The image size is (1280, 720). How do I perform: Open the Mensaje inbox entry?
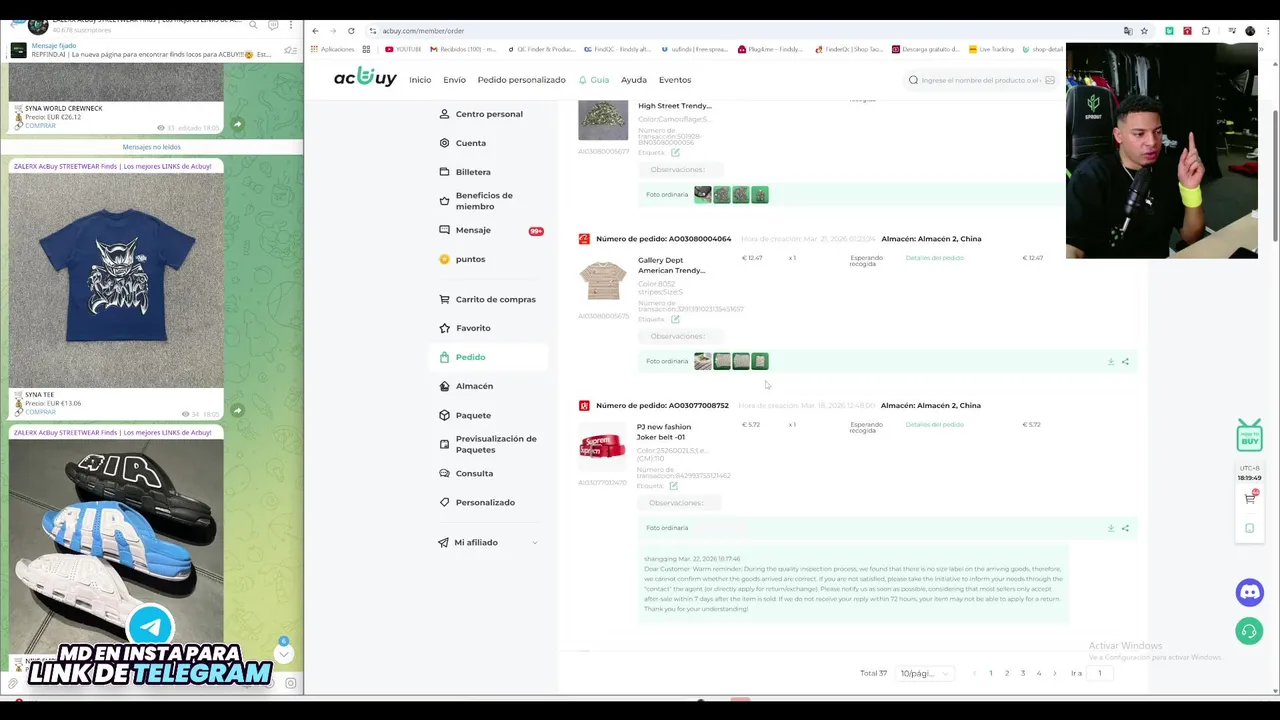click(x=473, y=230)
